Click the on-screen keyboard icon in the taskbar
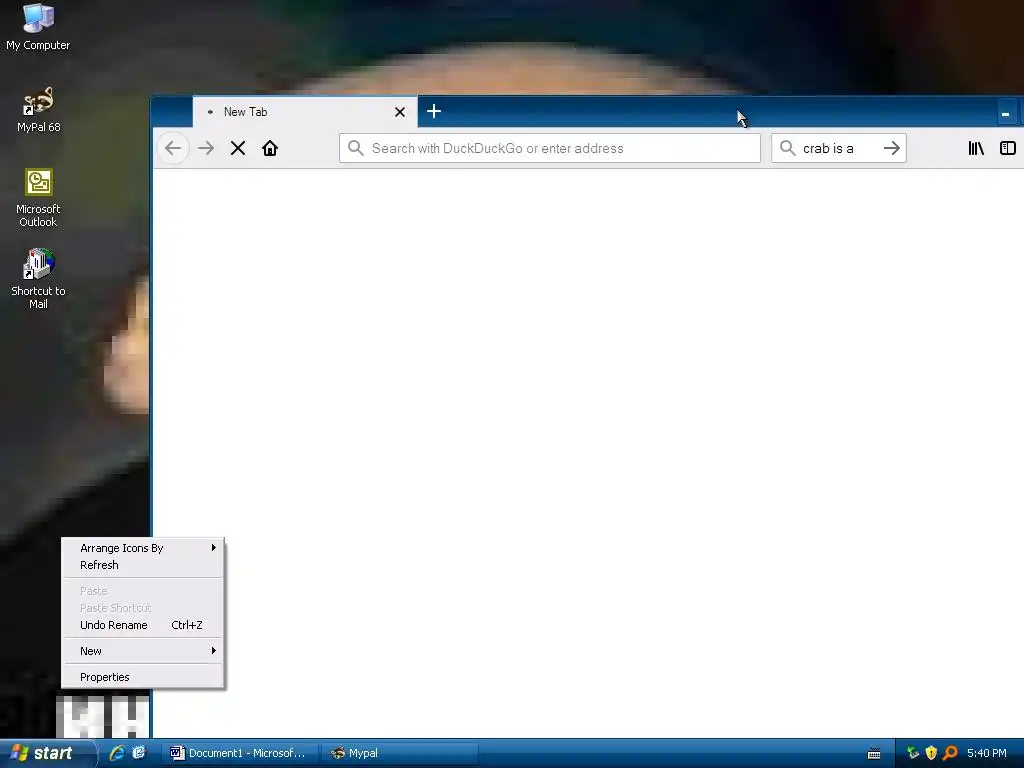This screenshot has width=1024, height=768. 874,754
